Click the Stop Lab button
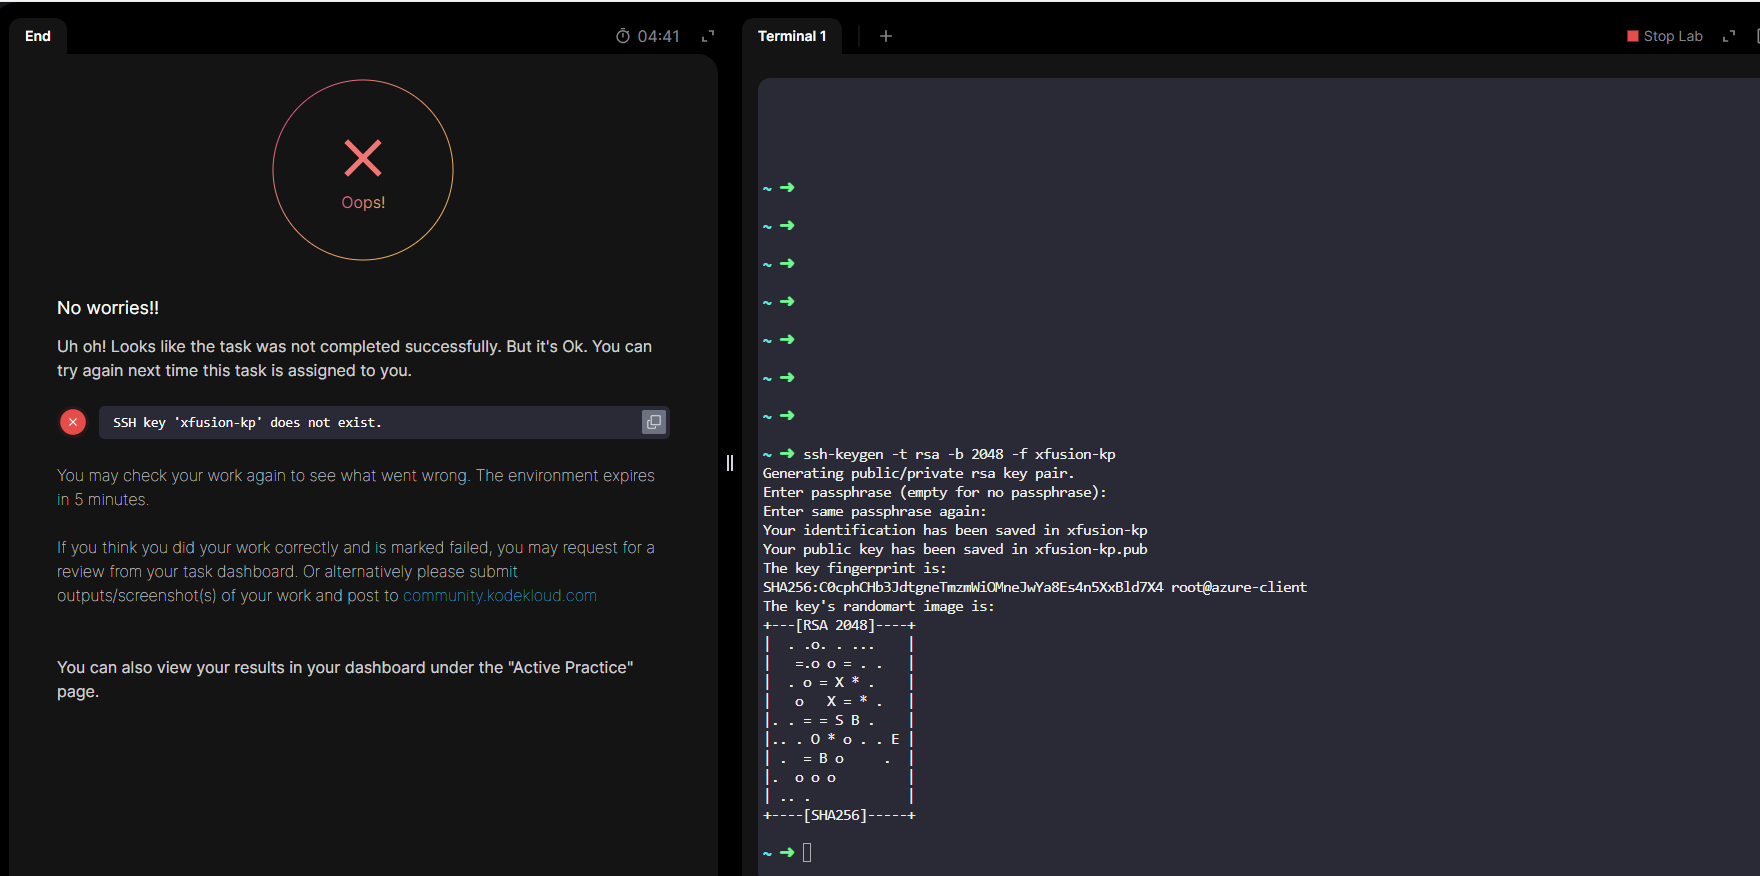 coord(1664,36)
